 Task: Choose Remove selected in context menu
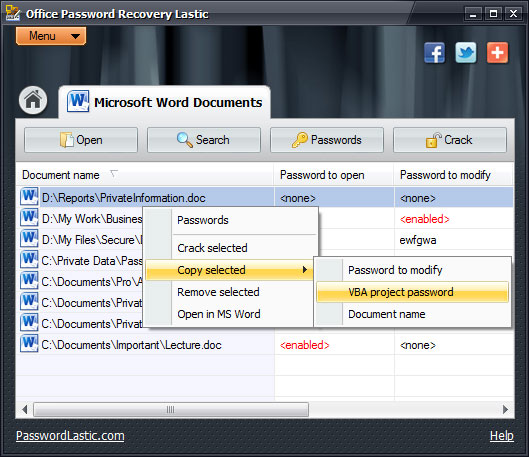(x=229, y=292)
